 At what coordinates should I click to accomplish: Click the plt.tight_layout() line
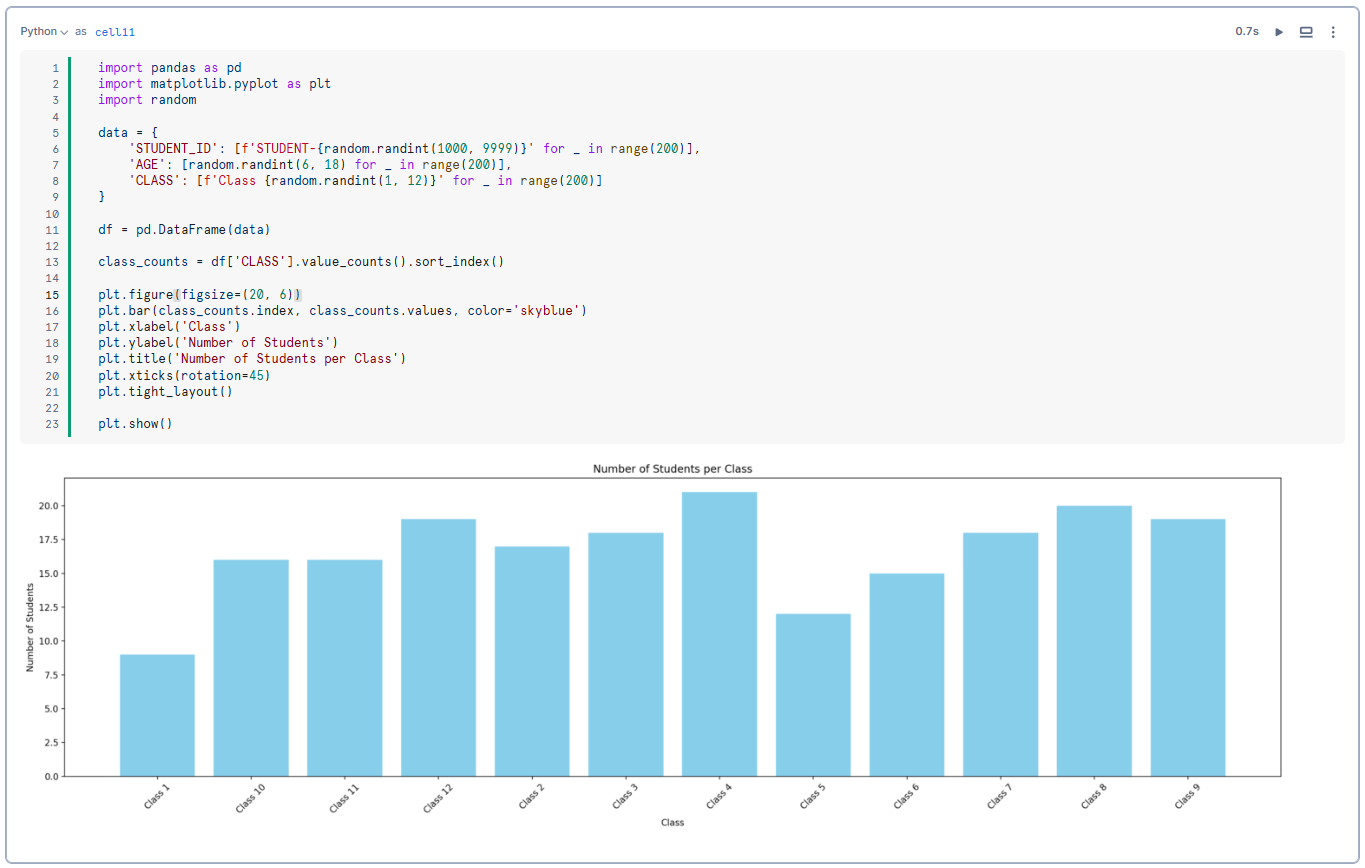click(165, 392)
